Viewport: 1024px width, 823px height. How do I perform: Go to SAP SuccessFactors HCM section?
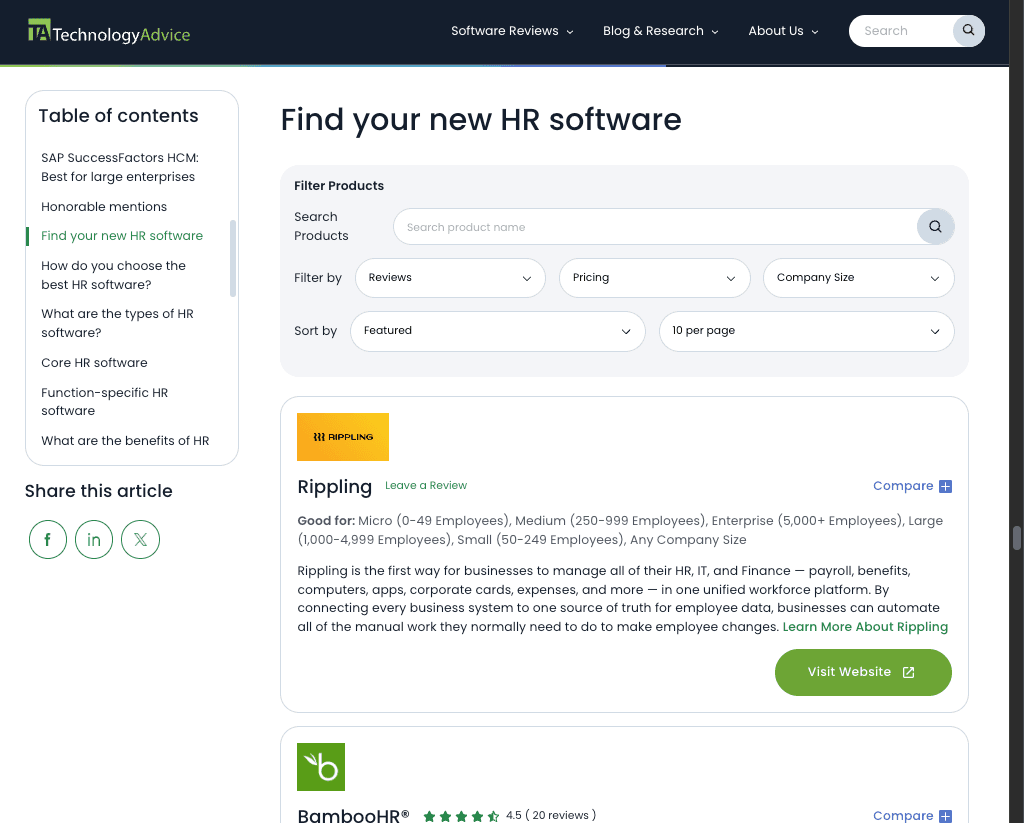[120, 167]
